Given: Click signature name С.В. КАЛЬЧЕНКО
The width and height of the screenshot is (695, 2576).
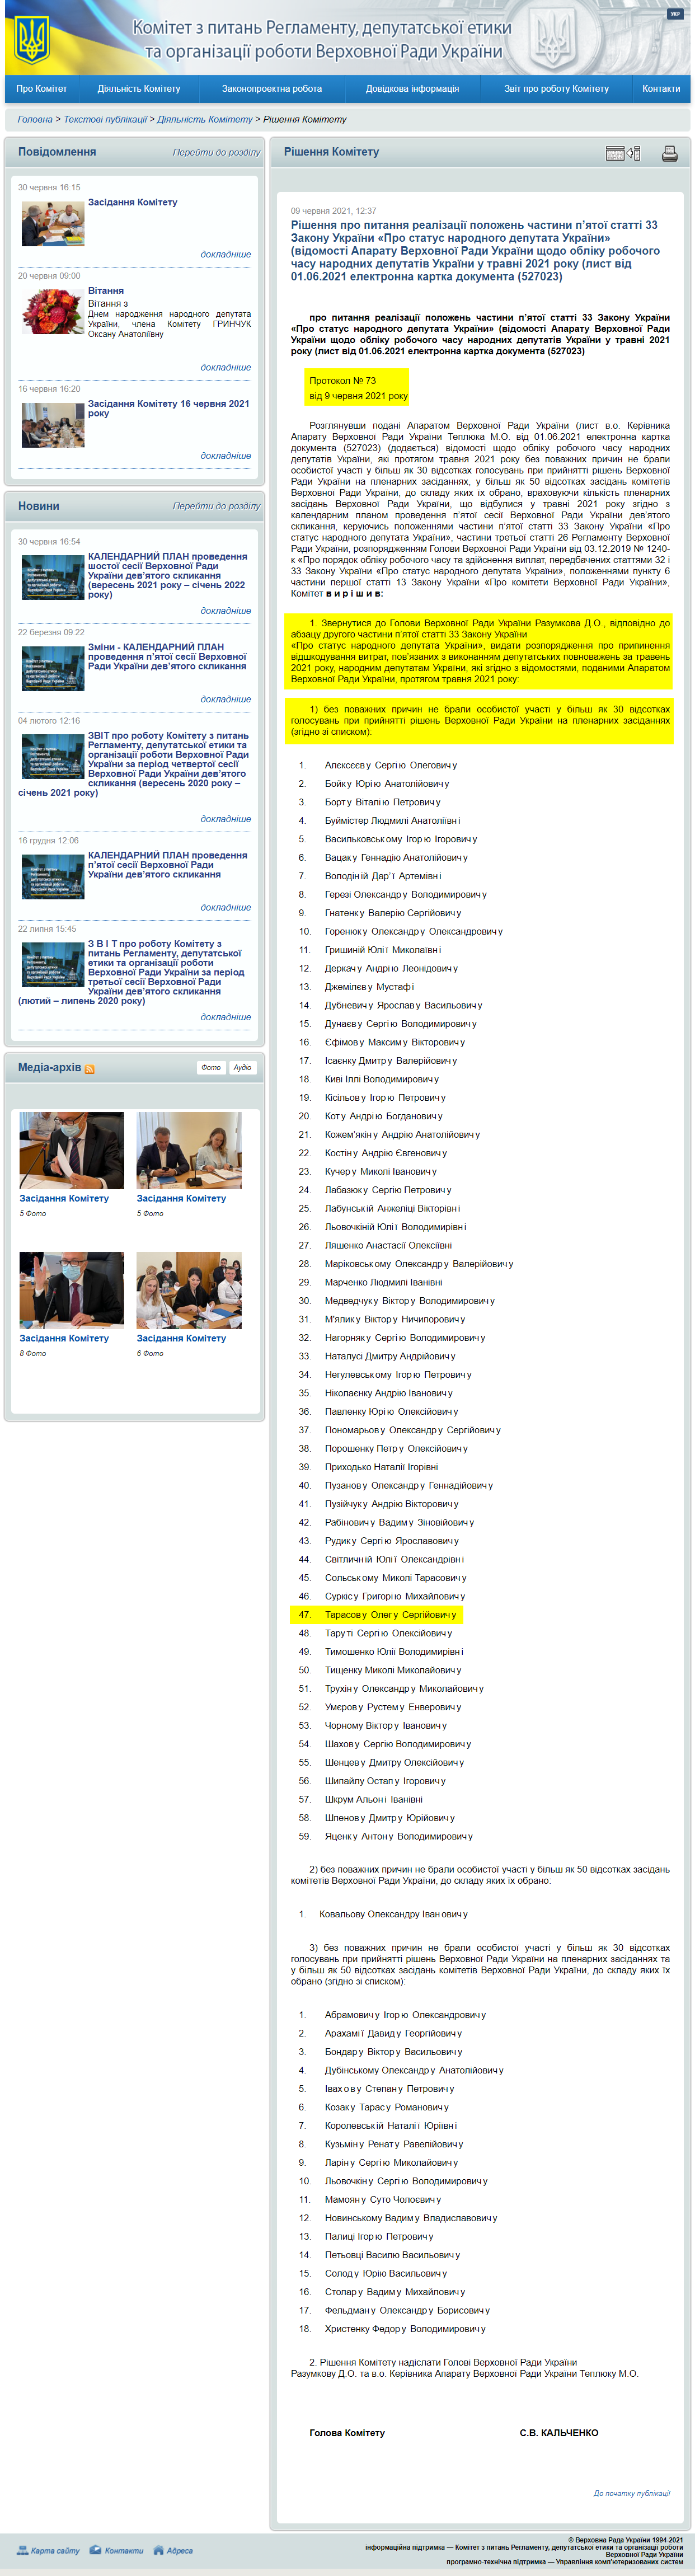Looking at the screenshot, I should (x=559, y=2433).
